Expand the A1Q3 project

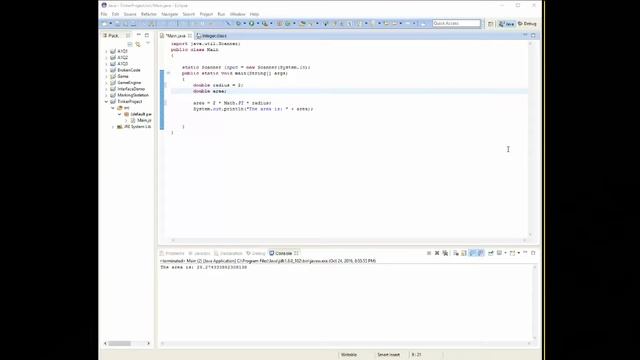(107, 64)
